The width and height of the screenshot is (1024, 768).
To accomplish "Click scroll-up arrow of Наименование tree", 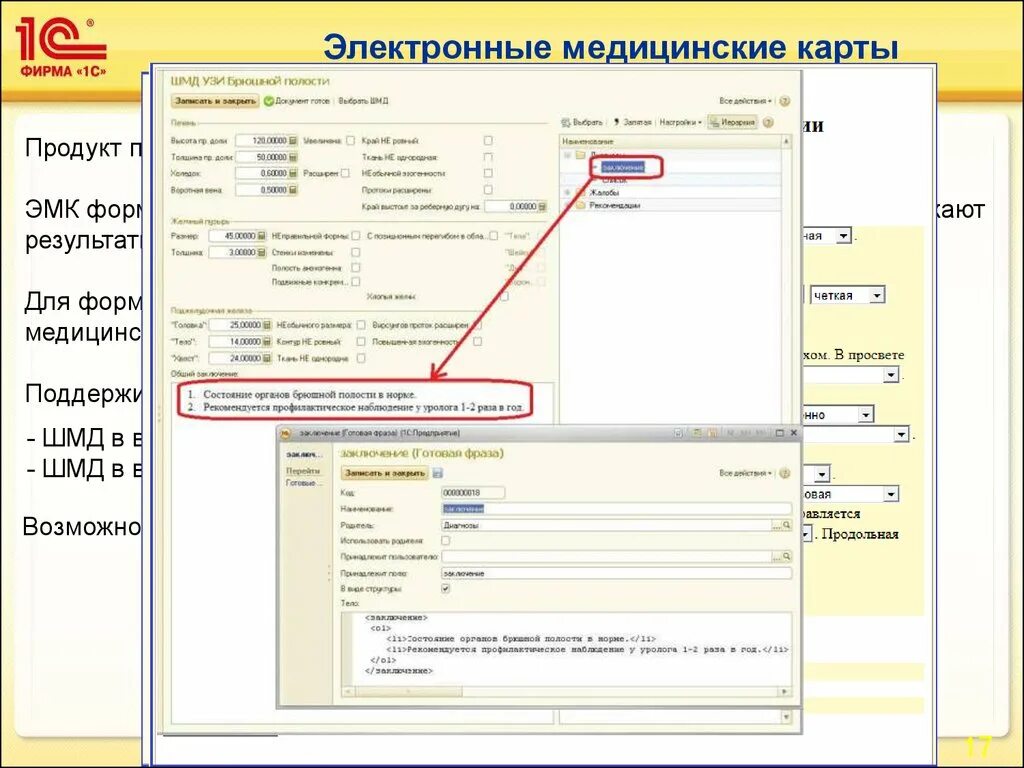I will pyautogui.click(x=786, y=141).
